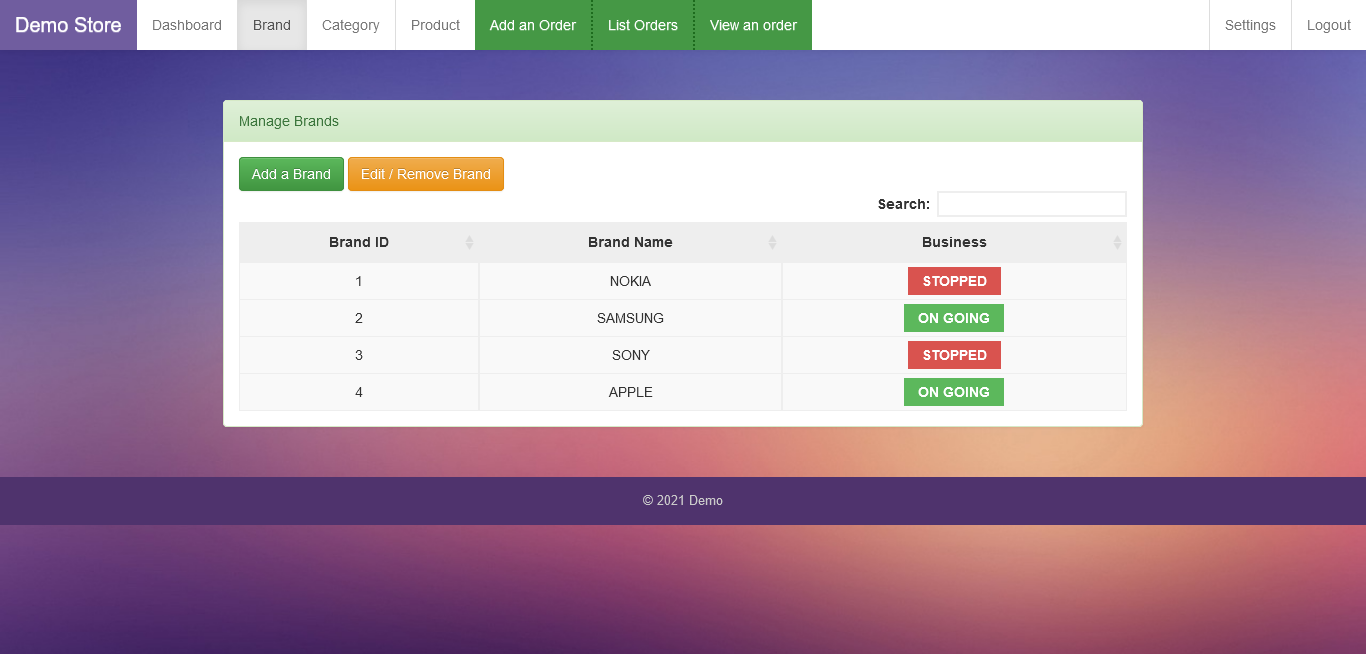Go to Category page
1366x654 pixels.
pyautogui.click(x=351, y=25)
